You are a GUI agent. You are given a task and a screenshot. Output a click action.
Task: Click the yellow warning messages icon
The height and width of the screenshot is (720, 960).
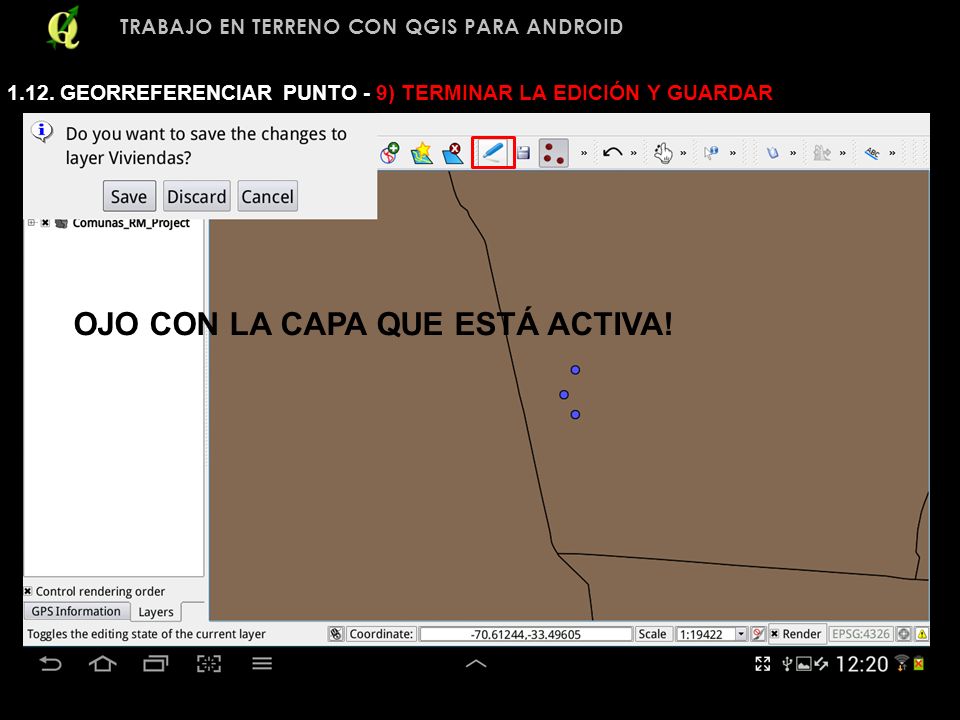922,634
